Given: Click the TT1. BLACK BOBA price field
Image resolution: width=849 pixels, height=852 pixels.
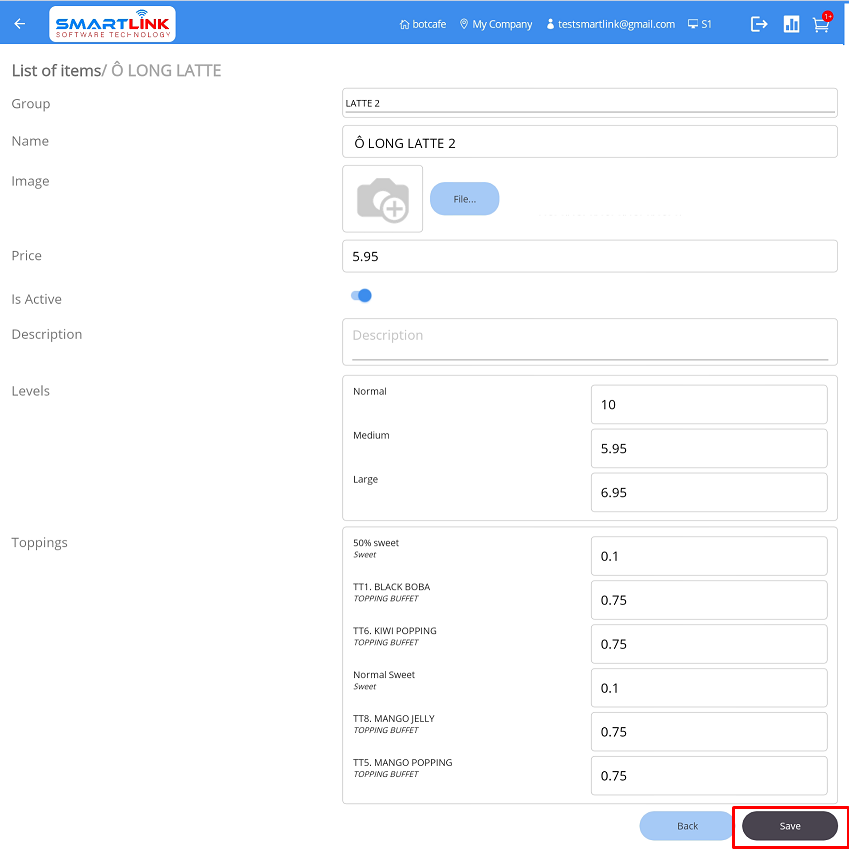Looking at the screenshot, I should (x=709, y=600).
